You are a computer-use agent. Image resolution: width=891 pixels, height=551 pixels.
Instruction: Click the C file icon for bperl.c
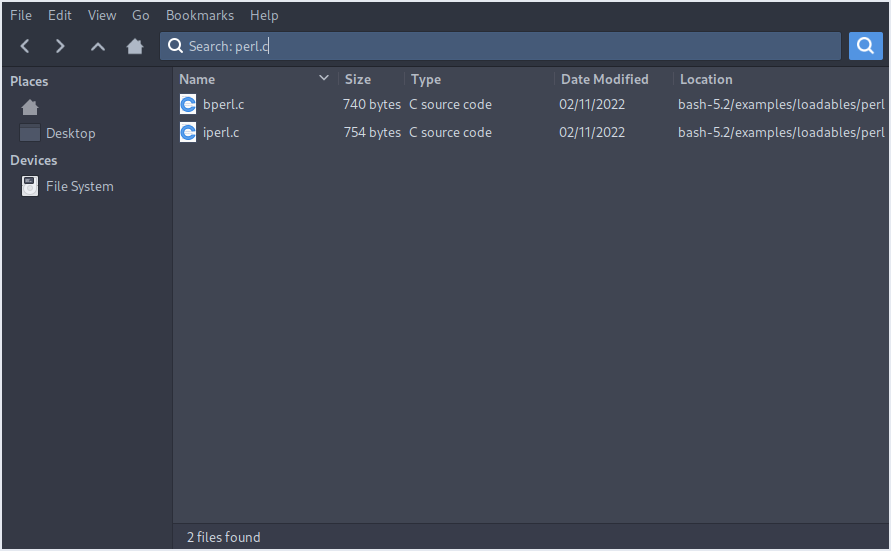[x=188, y=105]
